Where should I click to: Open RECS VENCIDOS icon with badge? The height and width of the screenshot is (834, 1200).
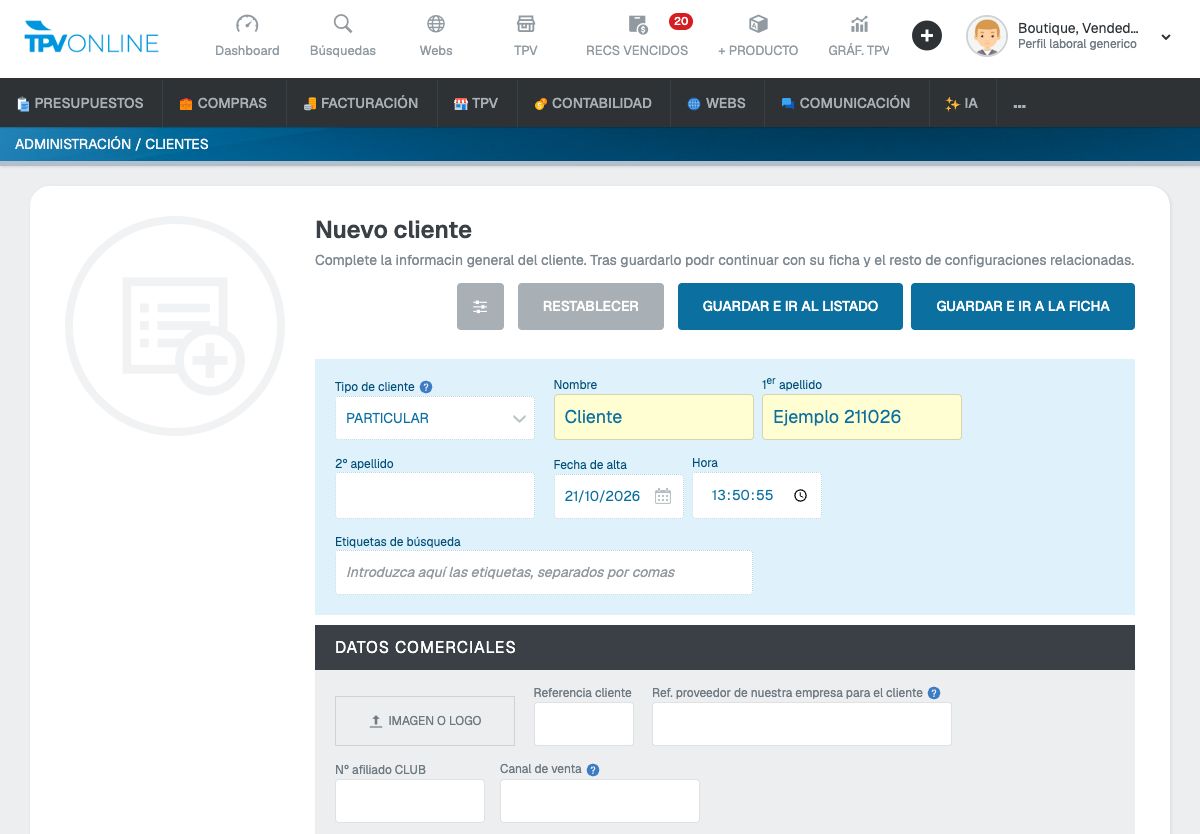coord(637,24)
